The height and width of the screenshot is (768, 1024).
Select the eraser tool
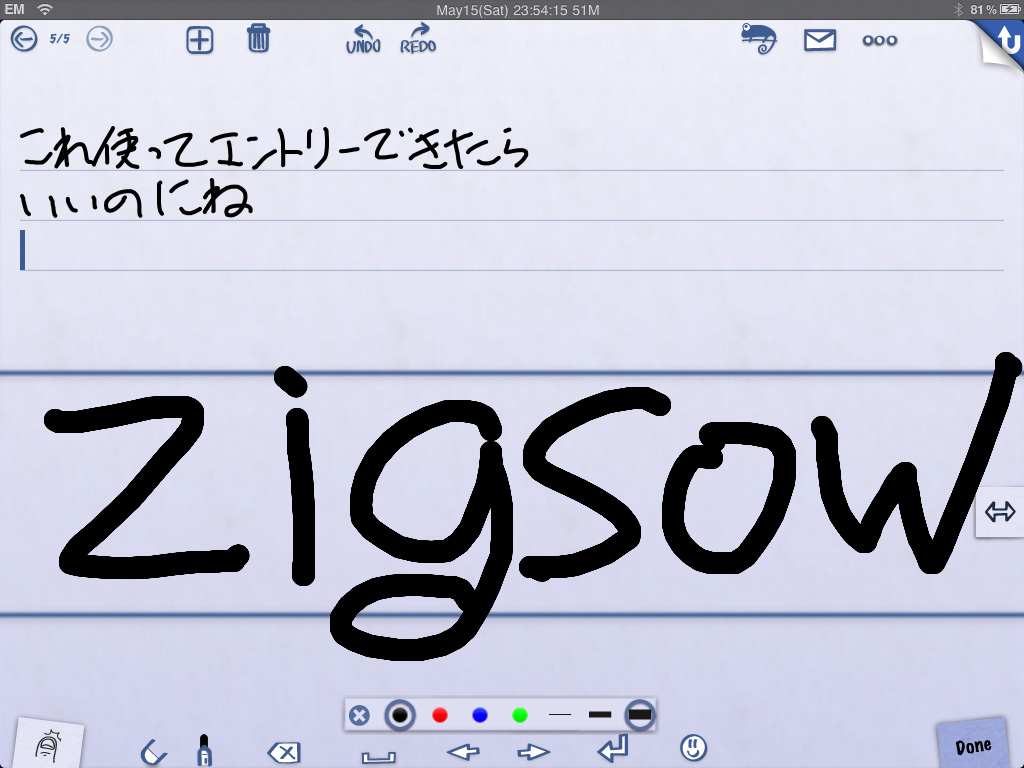point(153,752)
